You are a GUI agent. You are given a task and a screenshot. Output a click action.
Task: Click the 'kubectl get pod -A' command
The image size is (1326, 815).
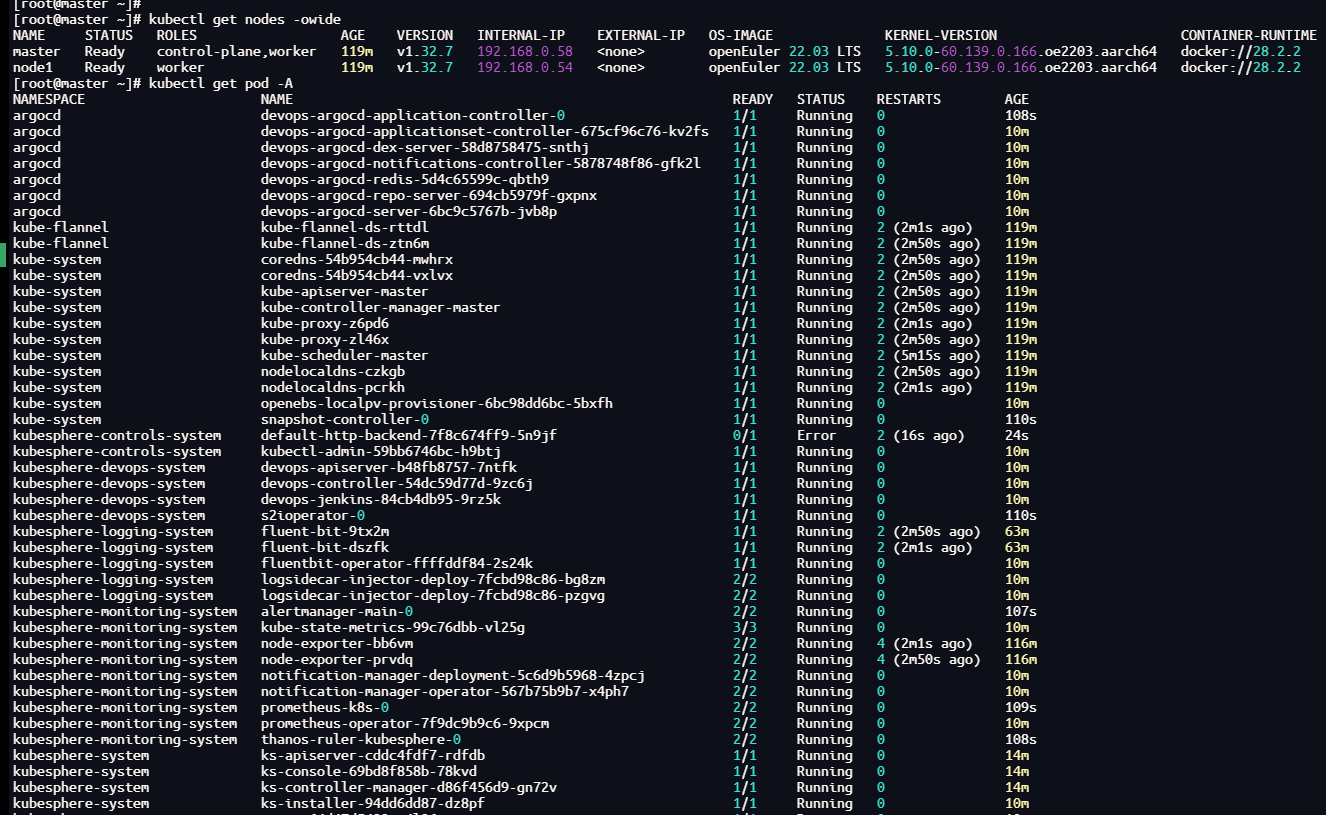[x=221, y=84]
